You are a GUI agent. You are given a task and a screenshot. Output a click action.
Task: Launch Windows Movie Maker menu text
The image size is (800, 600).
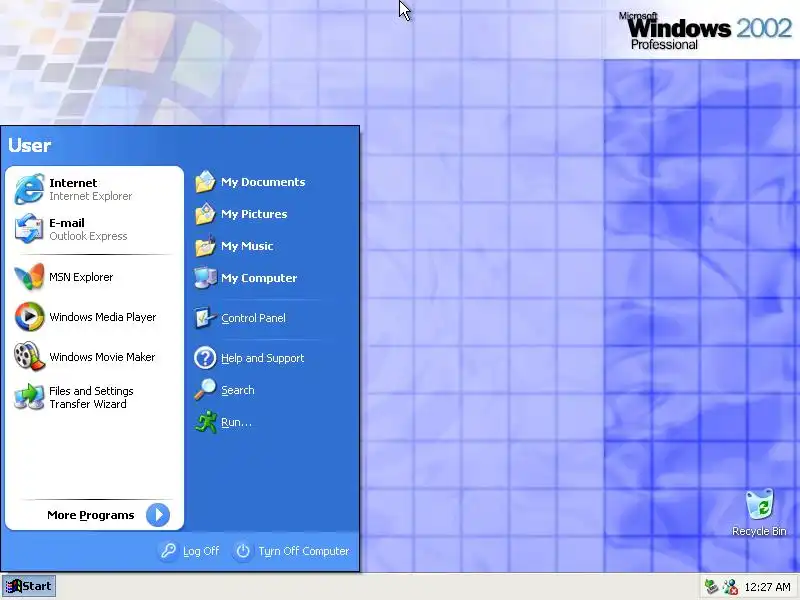(102, 357)
